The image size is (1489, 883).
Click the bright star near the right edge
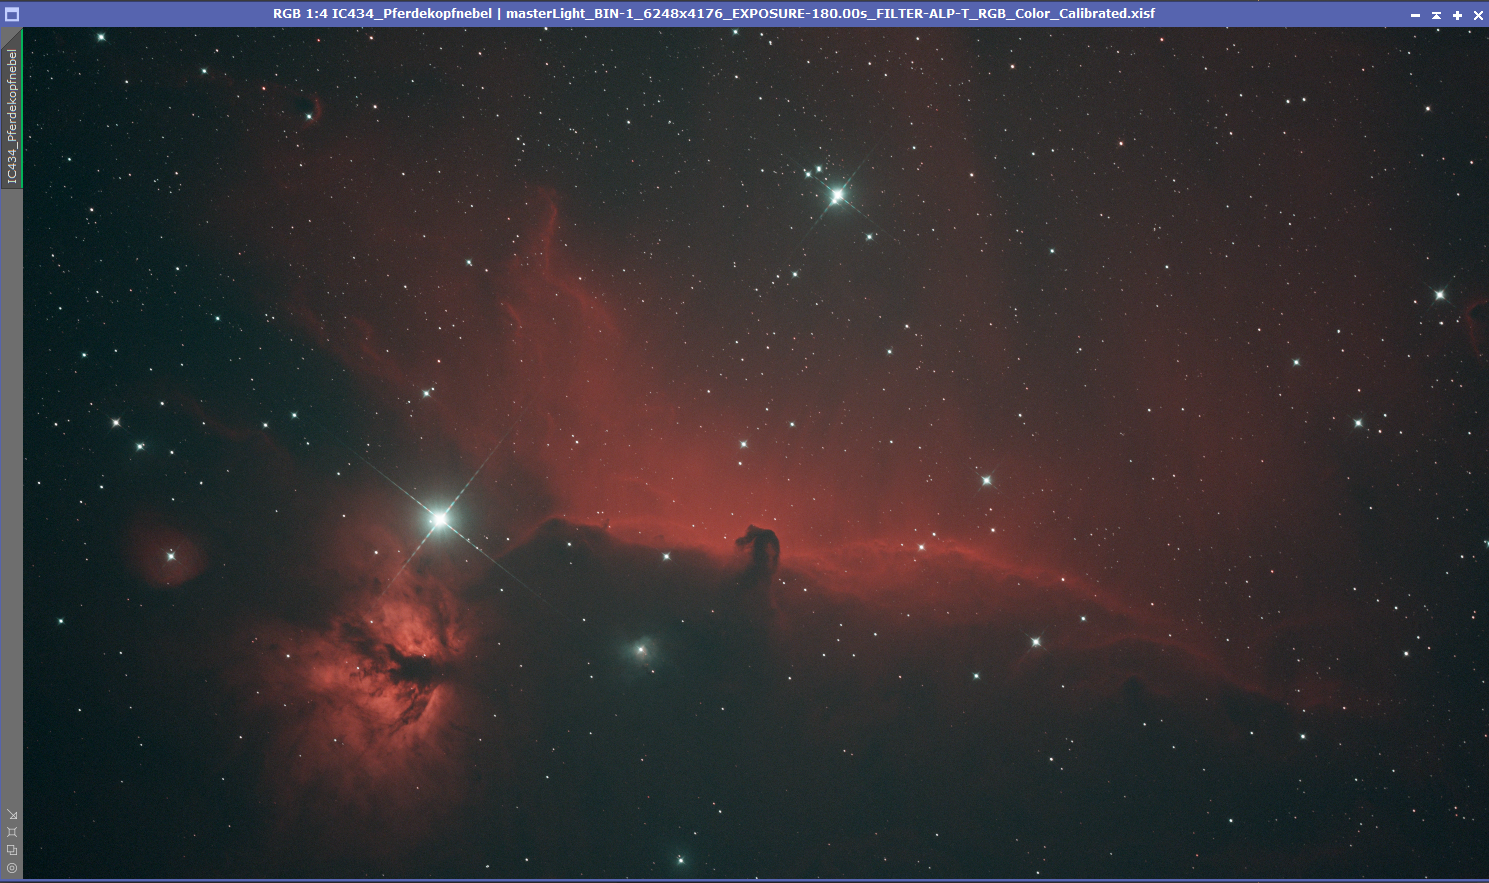point(1440,295)
